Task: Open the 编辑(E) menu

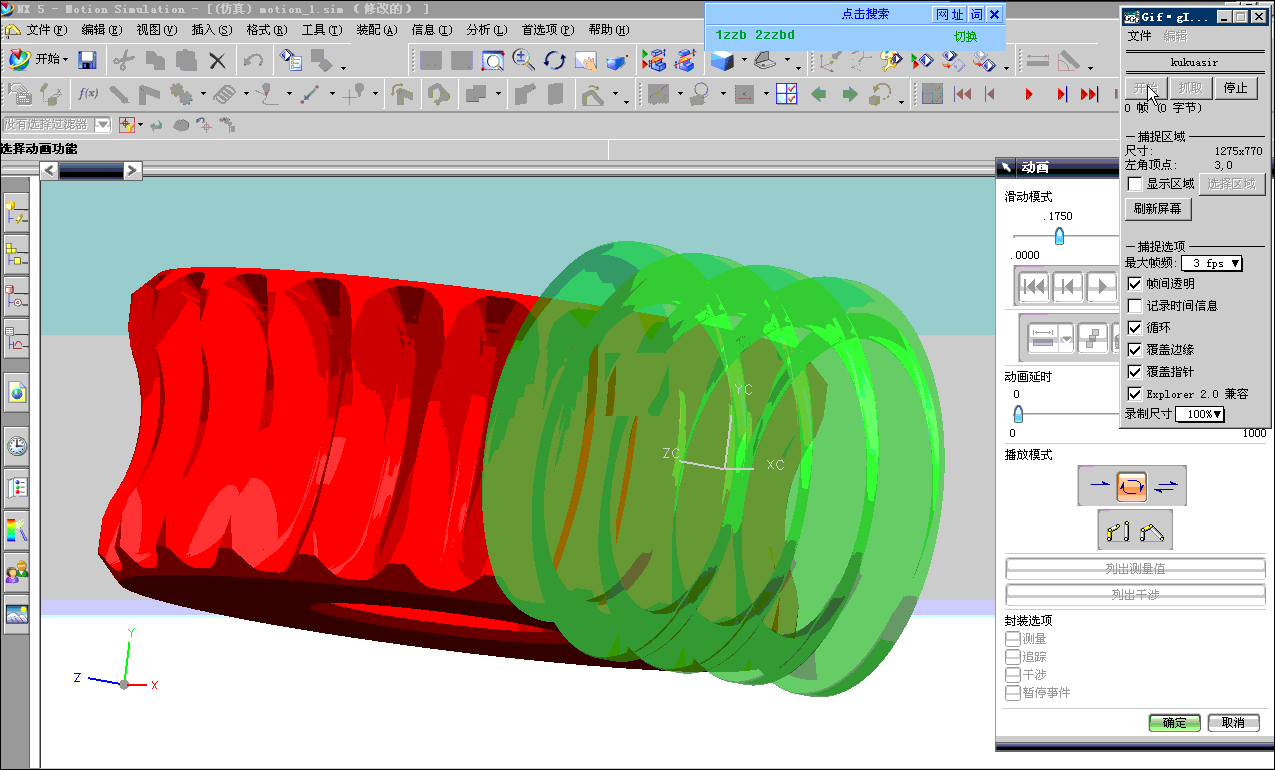Action: pos(102,30)
